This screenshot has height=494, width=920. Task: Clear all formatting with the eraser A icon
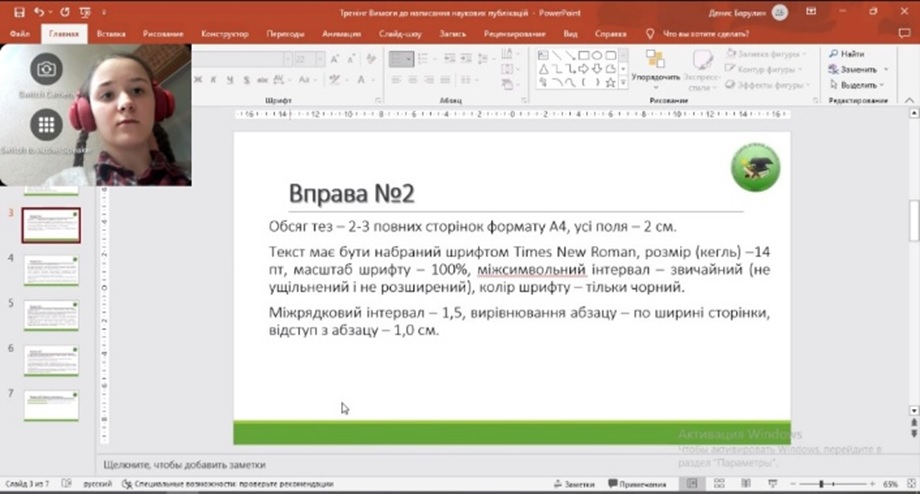371,59
